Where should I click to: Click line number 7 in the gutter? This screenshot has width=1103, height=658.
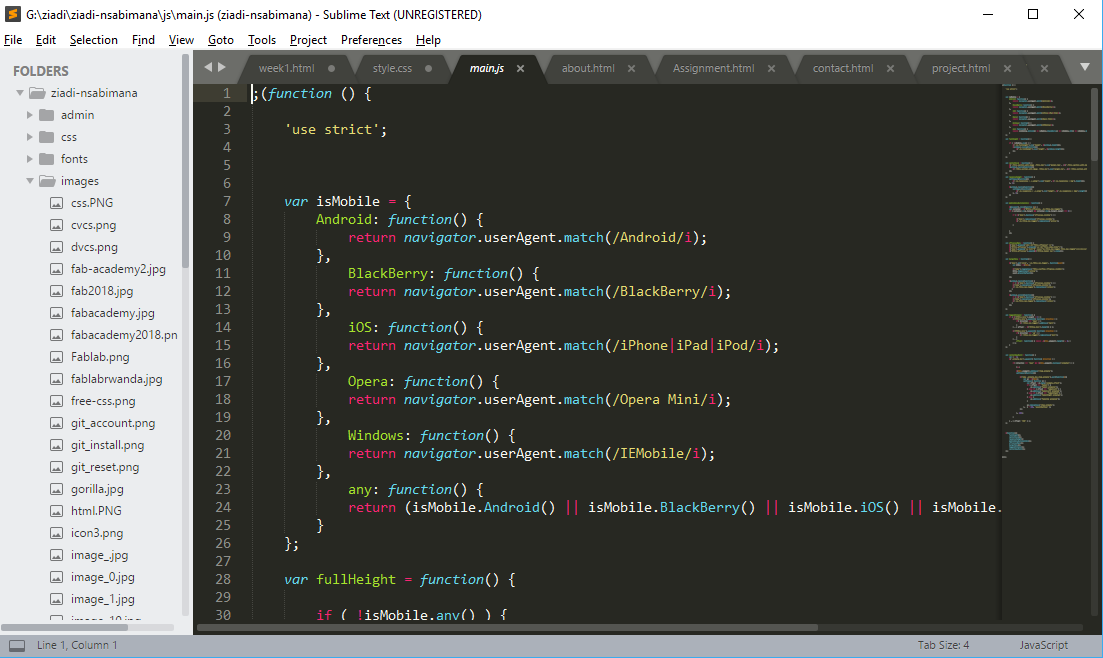227,201
